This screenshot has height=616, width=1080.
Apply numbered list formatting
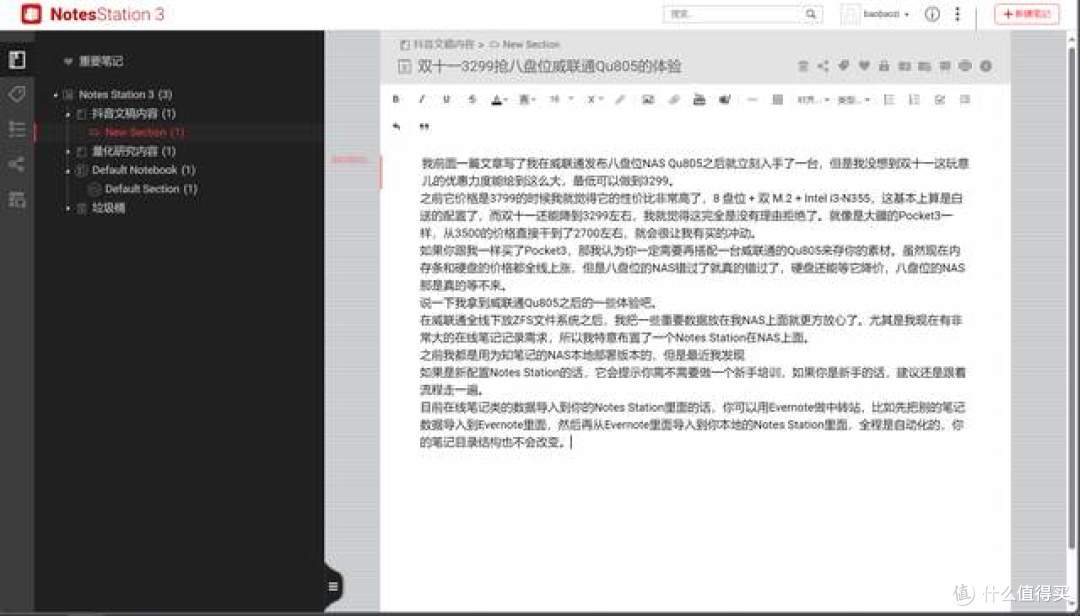[x=914, y=99]
